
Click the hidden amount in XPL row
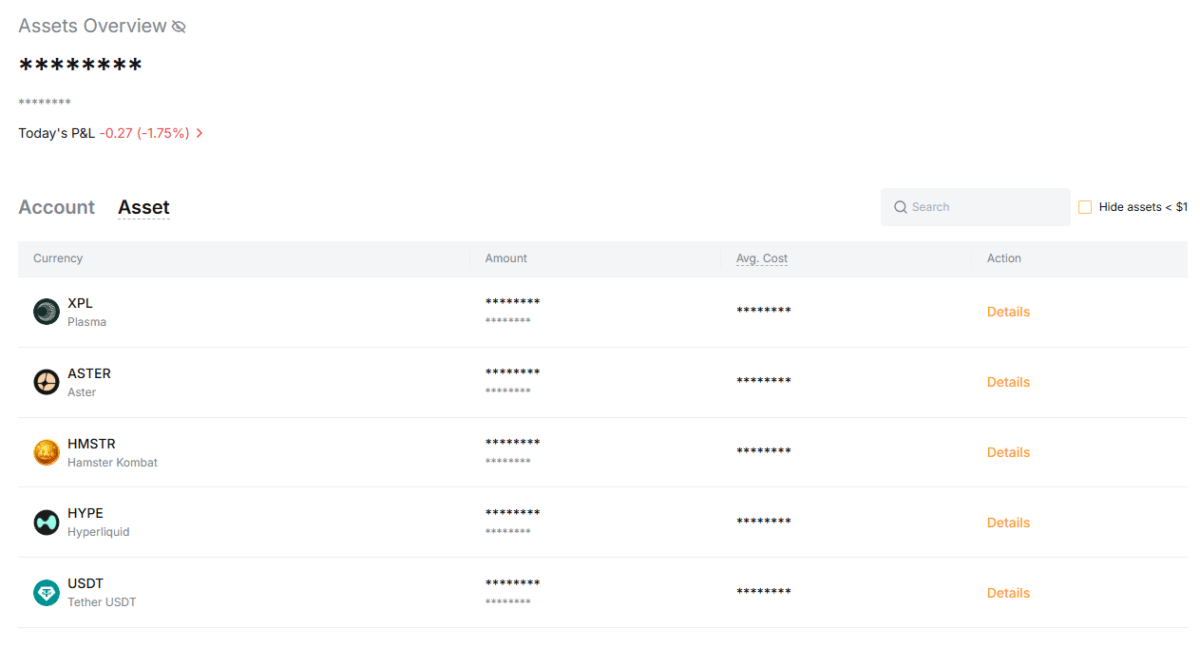click(512, 302)
